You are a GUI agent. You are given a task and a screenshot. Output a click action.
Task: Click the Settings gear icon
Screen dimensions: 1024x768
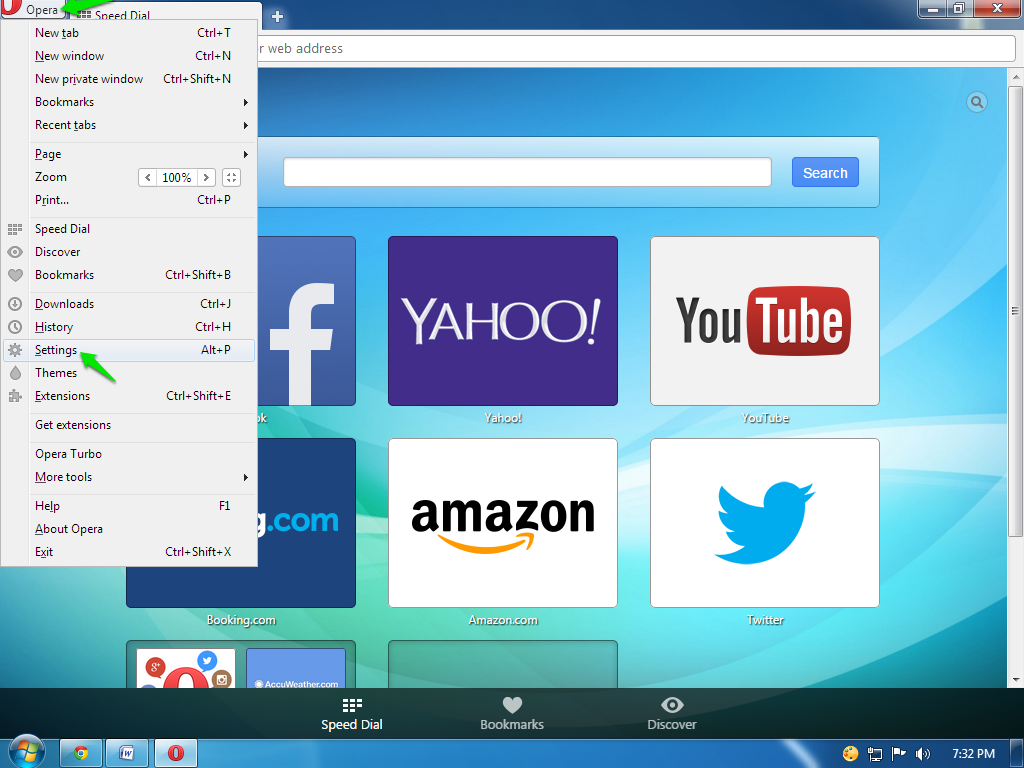15,350
